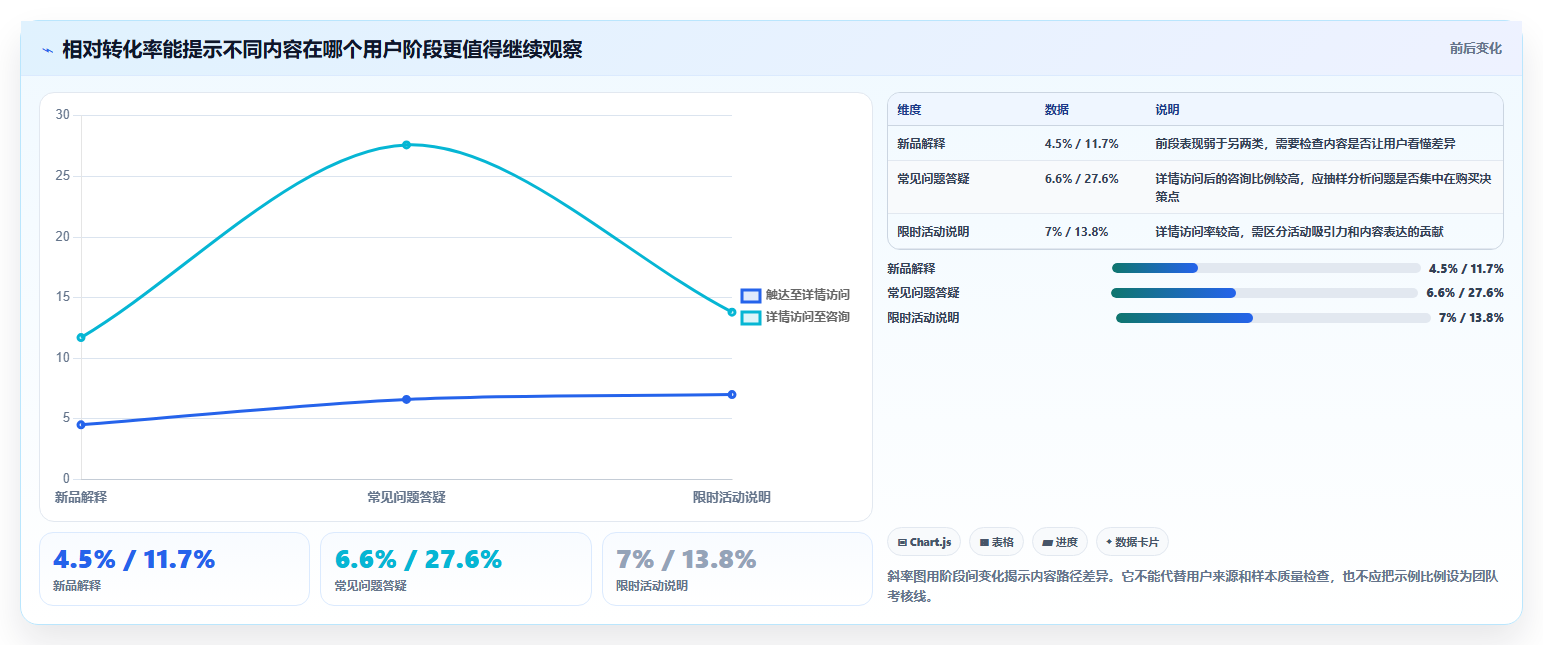Click the lightning icon beside the title
The height and width of the screenshot is (645, 1543).
(x=47, y=50)
